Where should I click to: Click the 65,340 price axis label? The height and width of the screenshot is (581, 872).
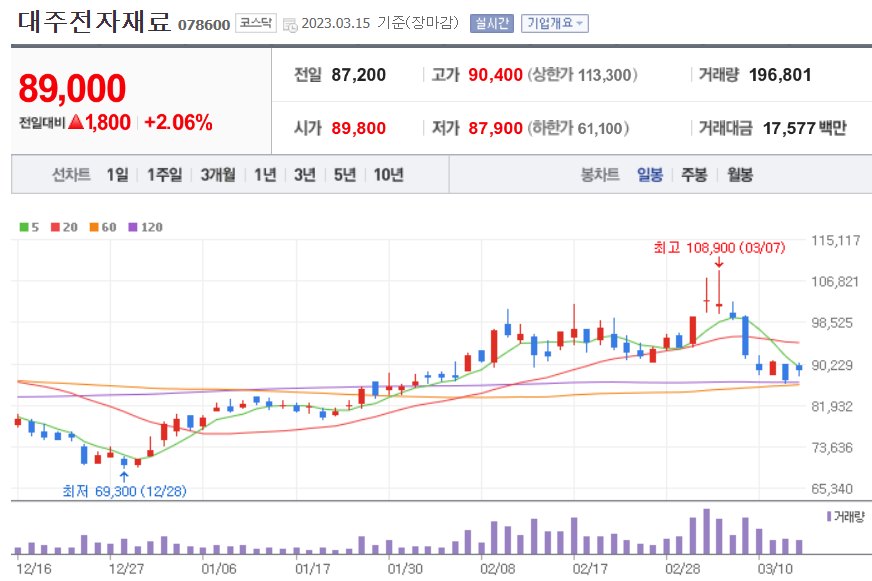pos(831,489)
